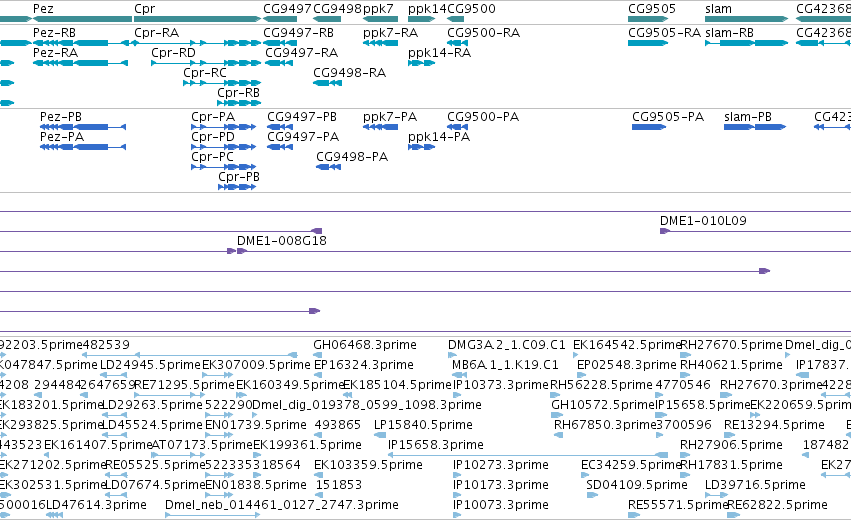Image resolution: width=851 pixels, height=520 pixels.
Task: Click the ppk7-RA transcript label
Action: (390, 33)
